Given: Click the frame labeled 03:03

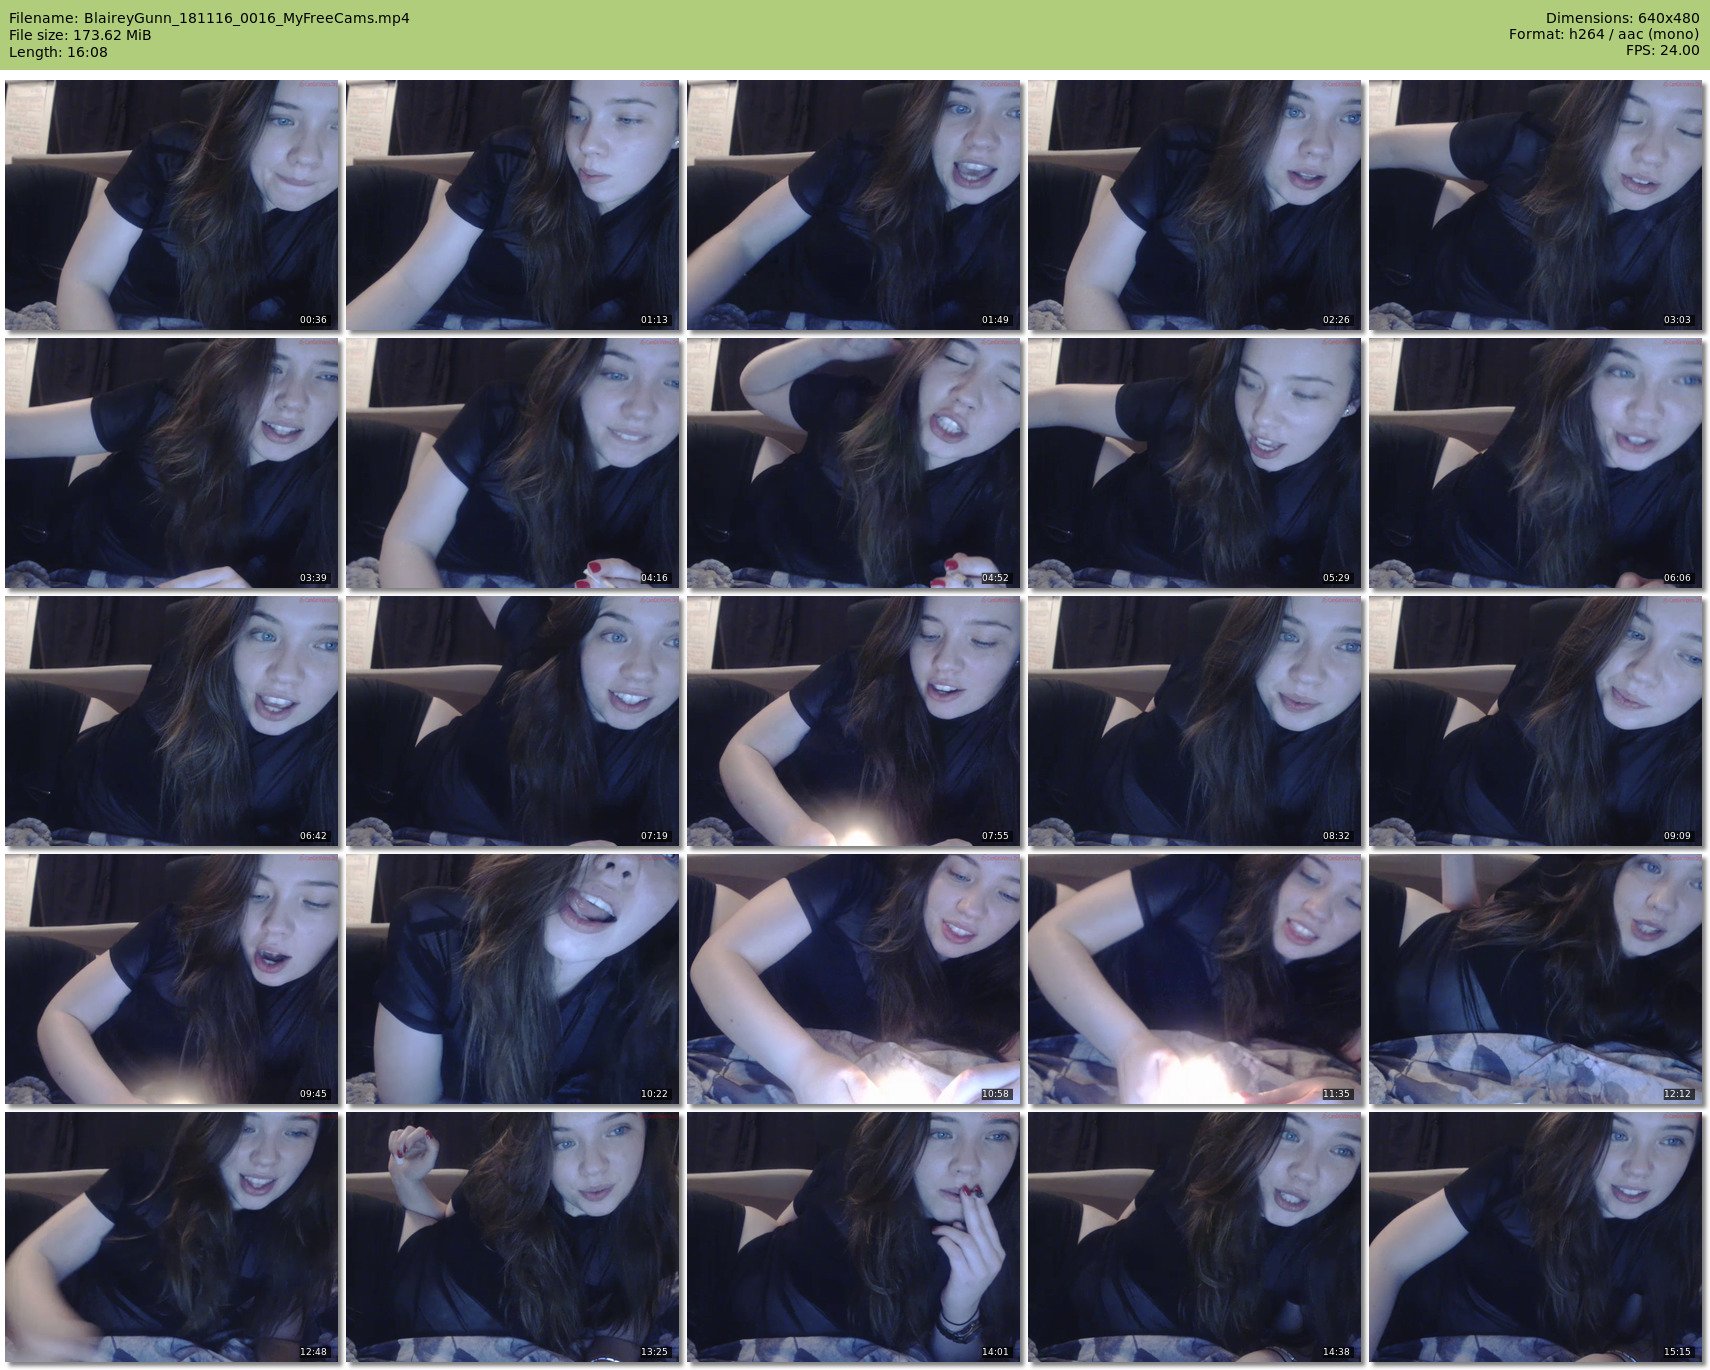Looking at the screenshot, I should (1536, 205).
